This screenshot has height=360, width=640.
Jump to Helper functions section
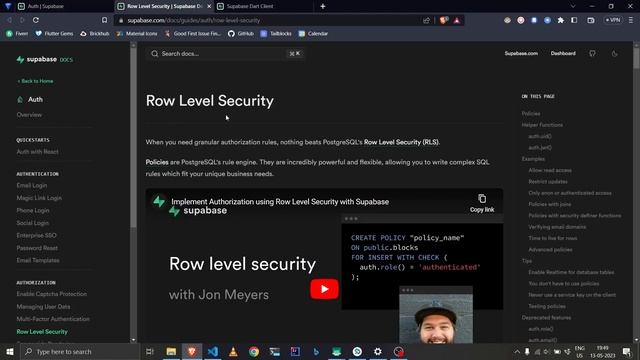tap(542, 125)
